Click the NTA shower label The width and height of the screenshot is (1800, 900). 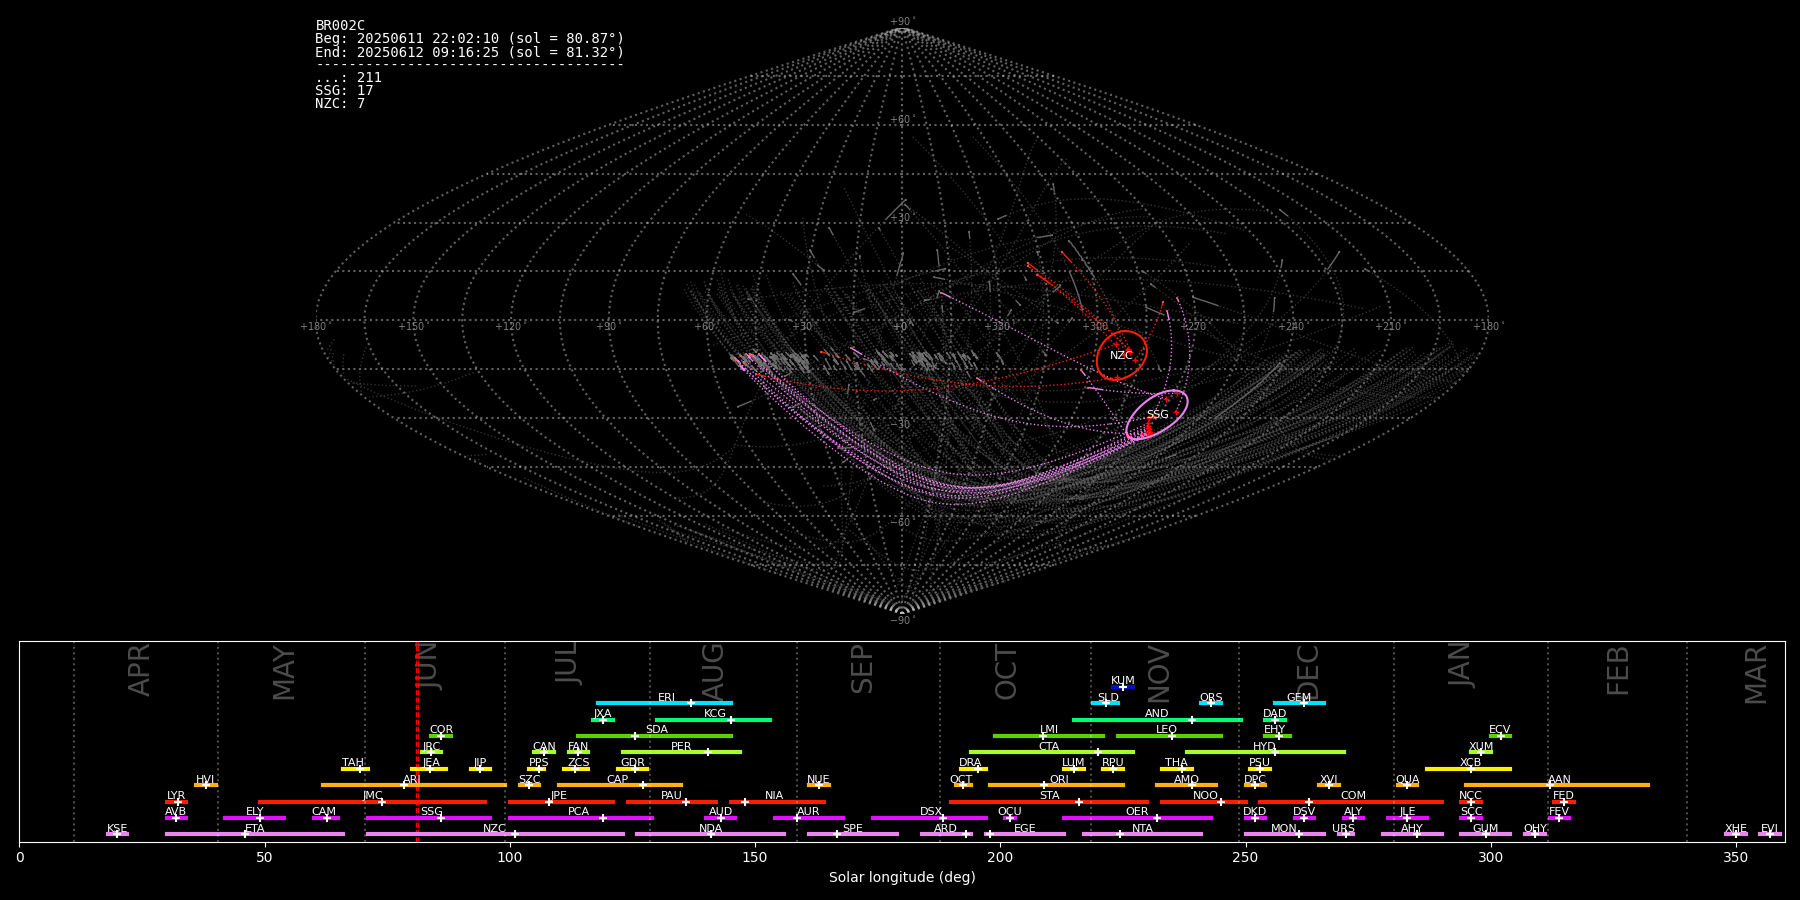(x=1142, y=829)
